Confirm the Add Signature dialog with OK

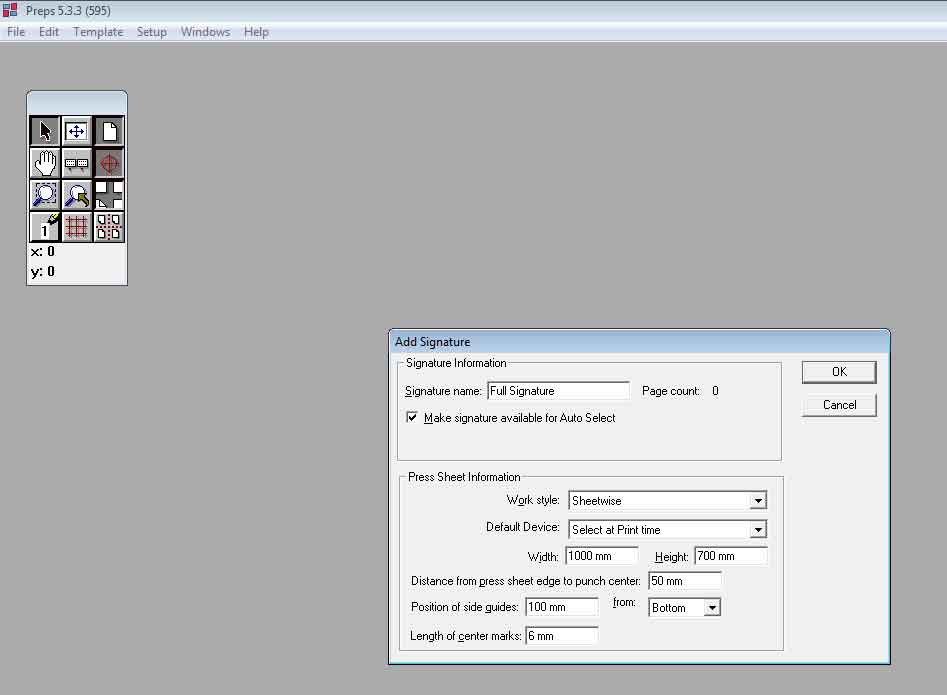pos(839,372)
